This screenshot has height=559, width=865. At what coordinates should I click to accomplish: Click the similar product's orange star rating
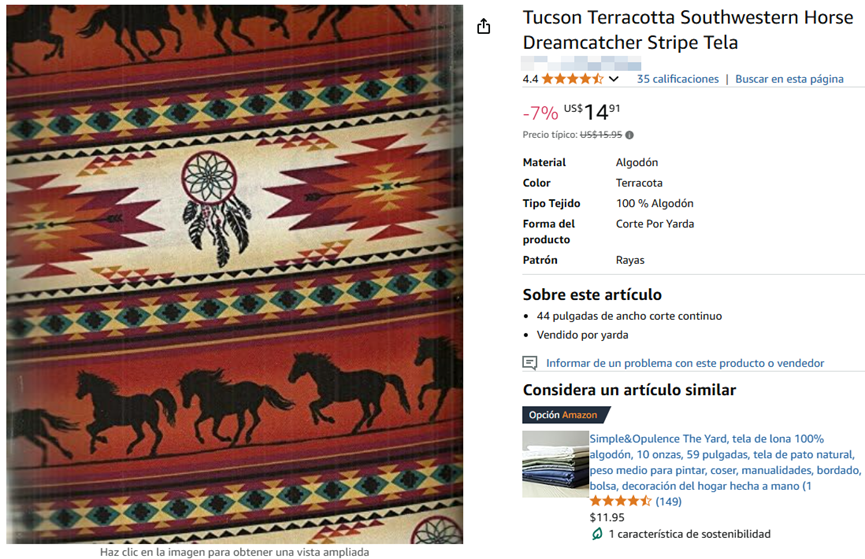[x=621, y=501]
